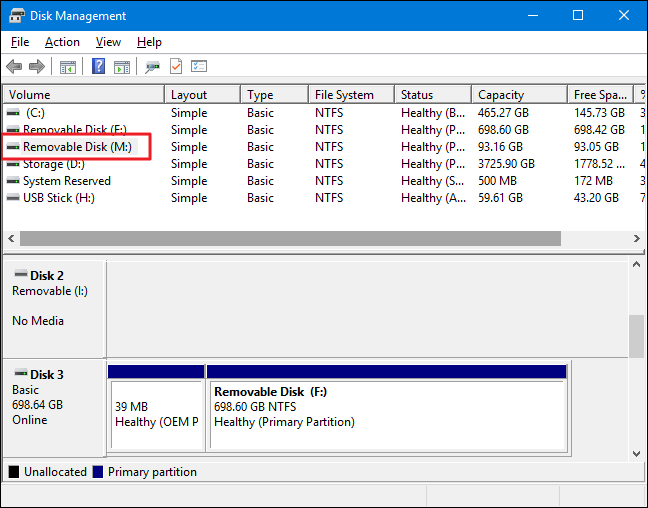The image size is (648, 508).
Task: Select Removable Disk (M:) in volume list
Action: pyautogui.click(x=76, y=147)
